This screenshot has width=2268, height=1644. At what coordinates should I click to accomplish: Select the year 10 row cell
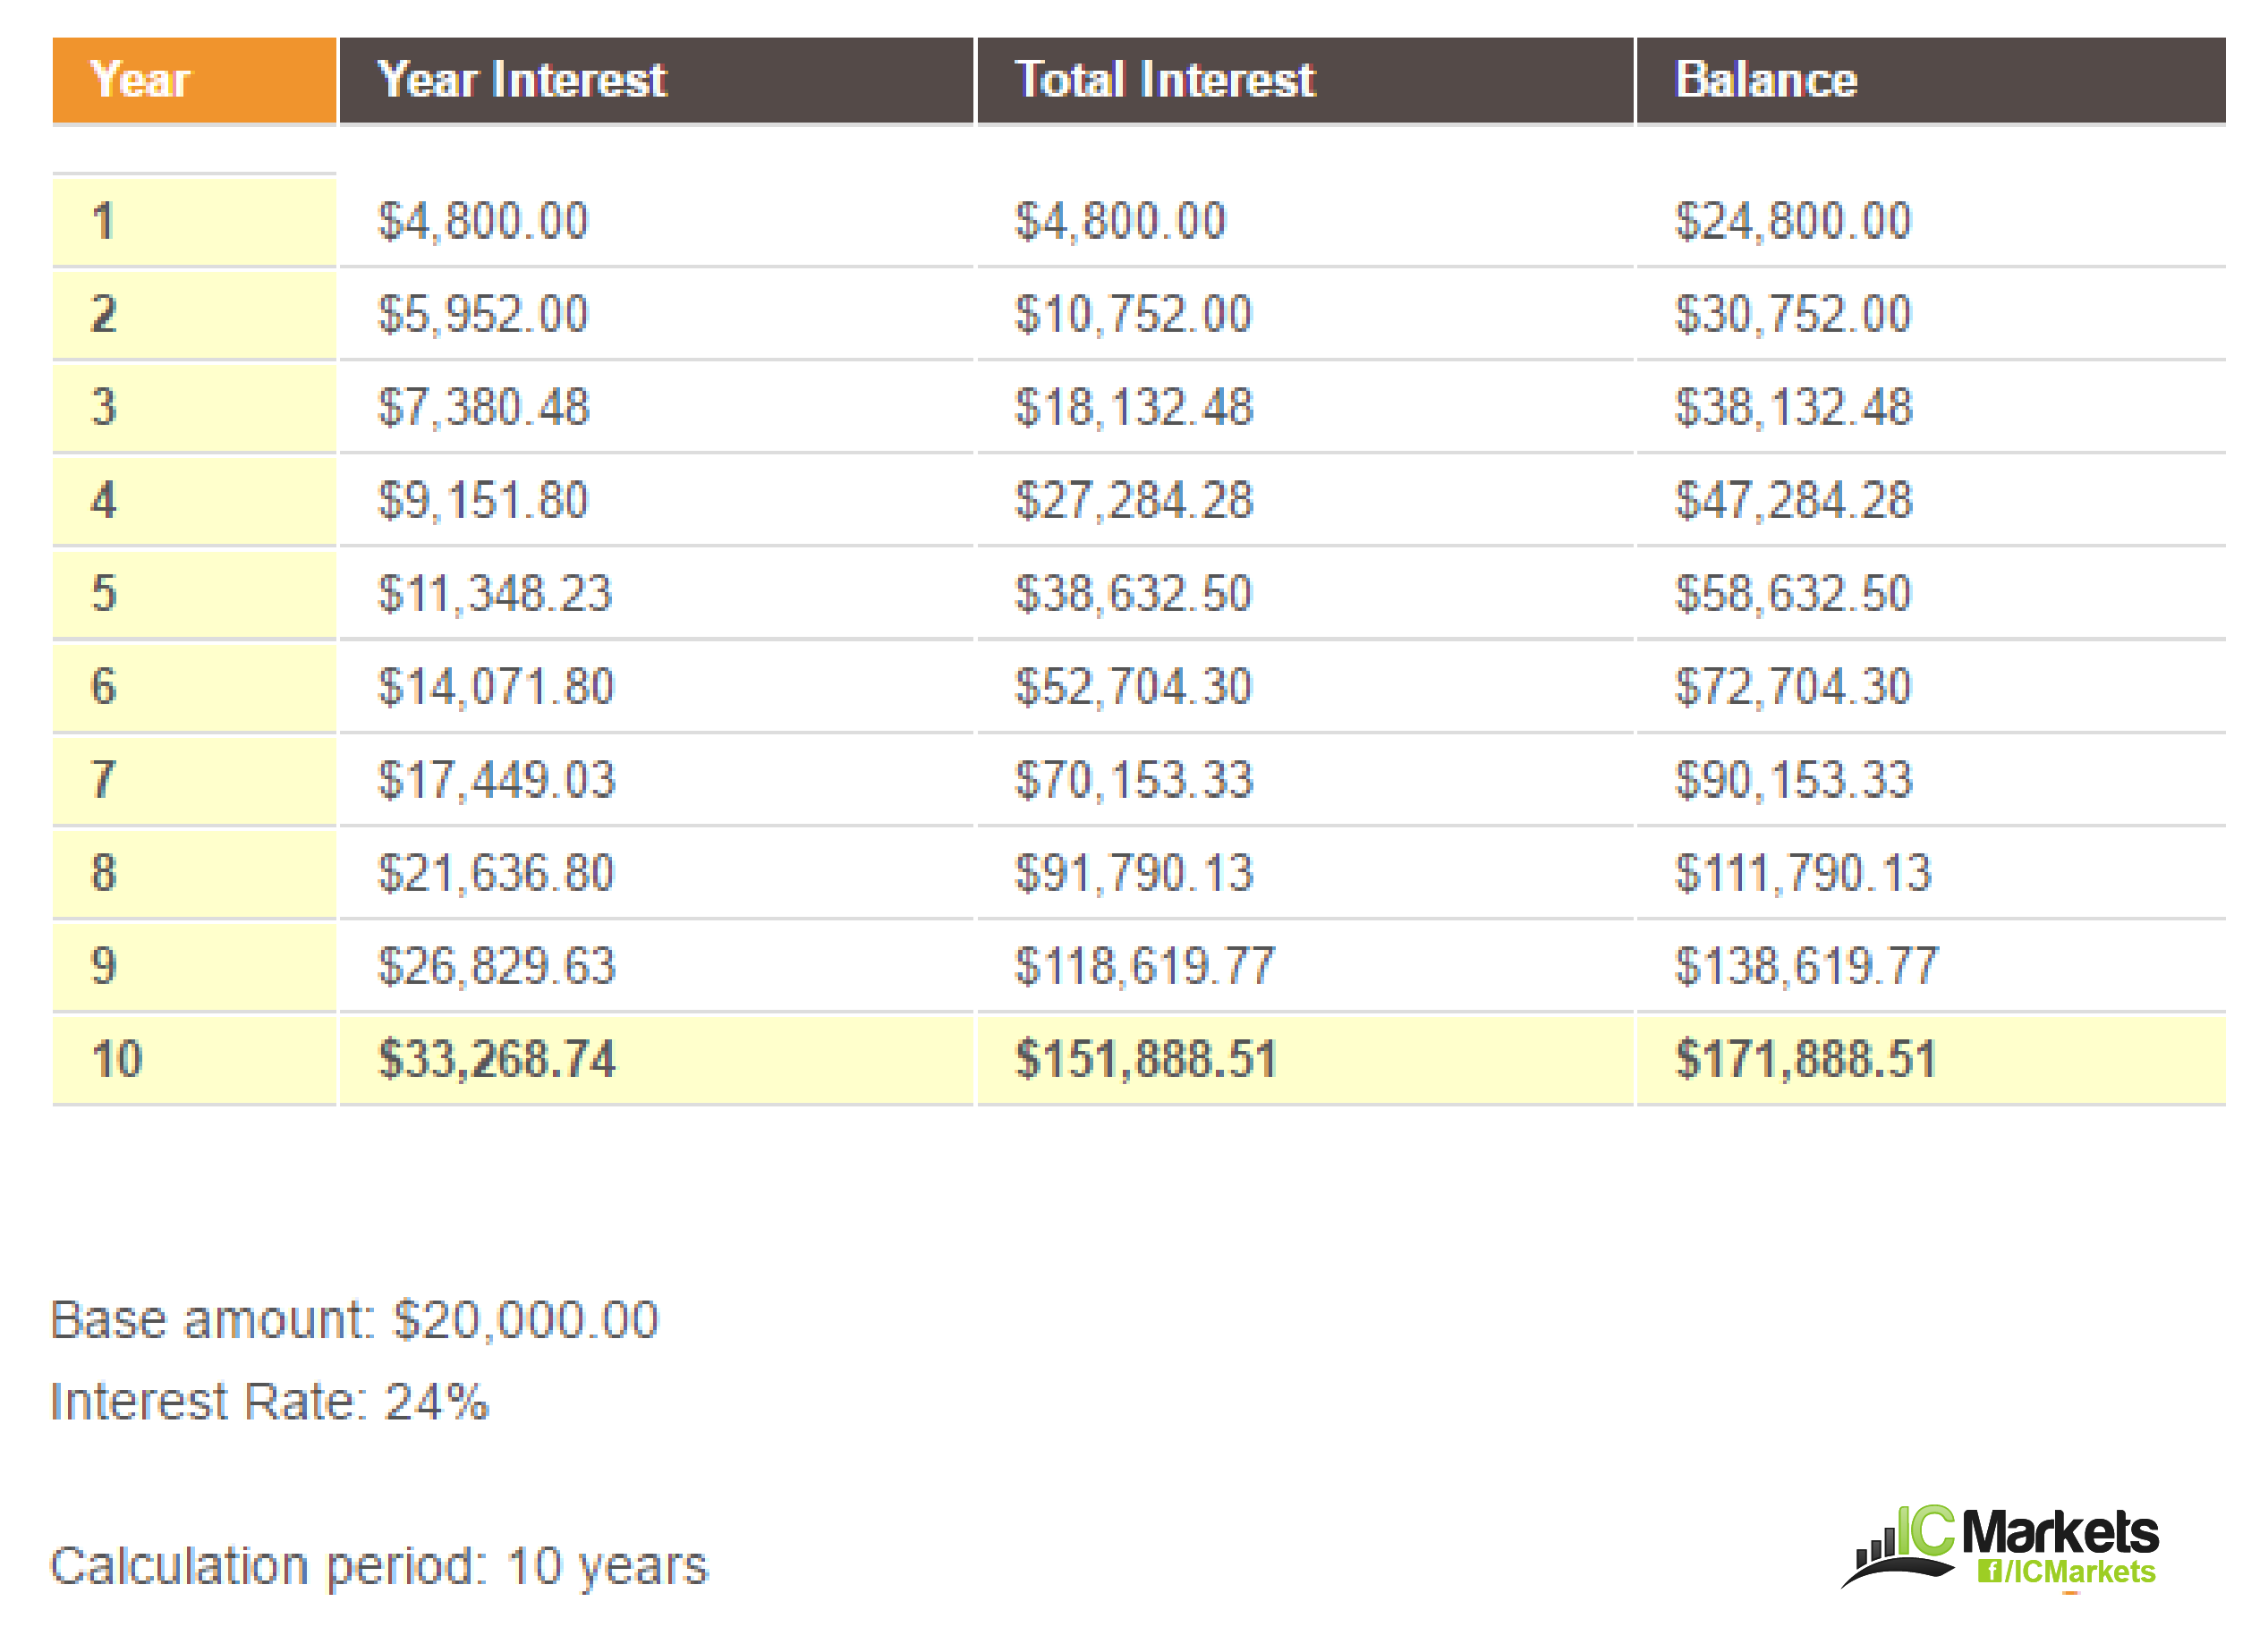(x=194, y=1059)
